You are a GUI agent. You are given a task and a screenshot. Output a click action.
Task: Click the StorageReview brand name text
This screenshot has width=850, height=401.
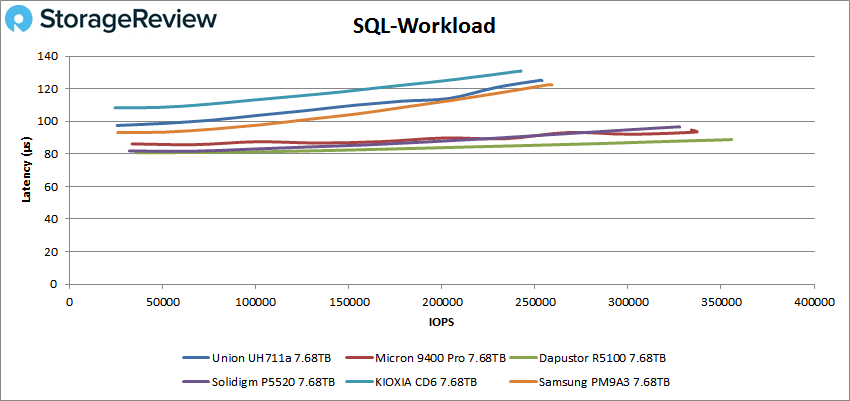[x=129, y=20]
